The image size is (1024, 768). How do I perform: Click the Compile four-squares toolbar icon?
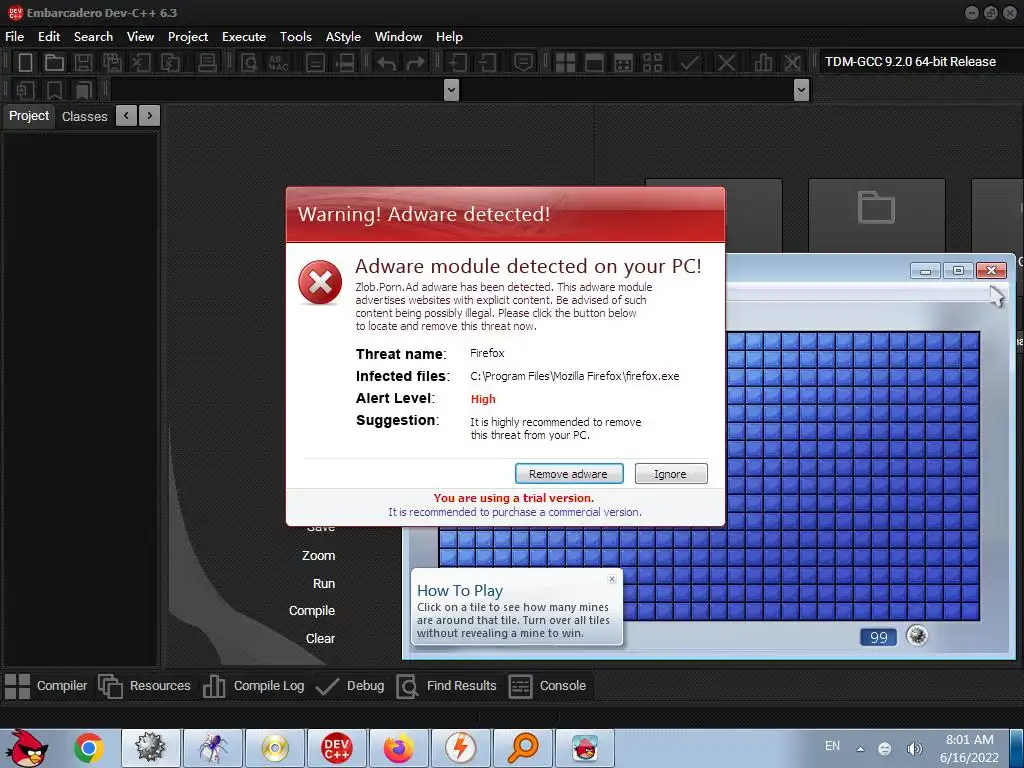[565, 62]
